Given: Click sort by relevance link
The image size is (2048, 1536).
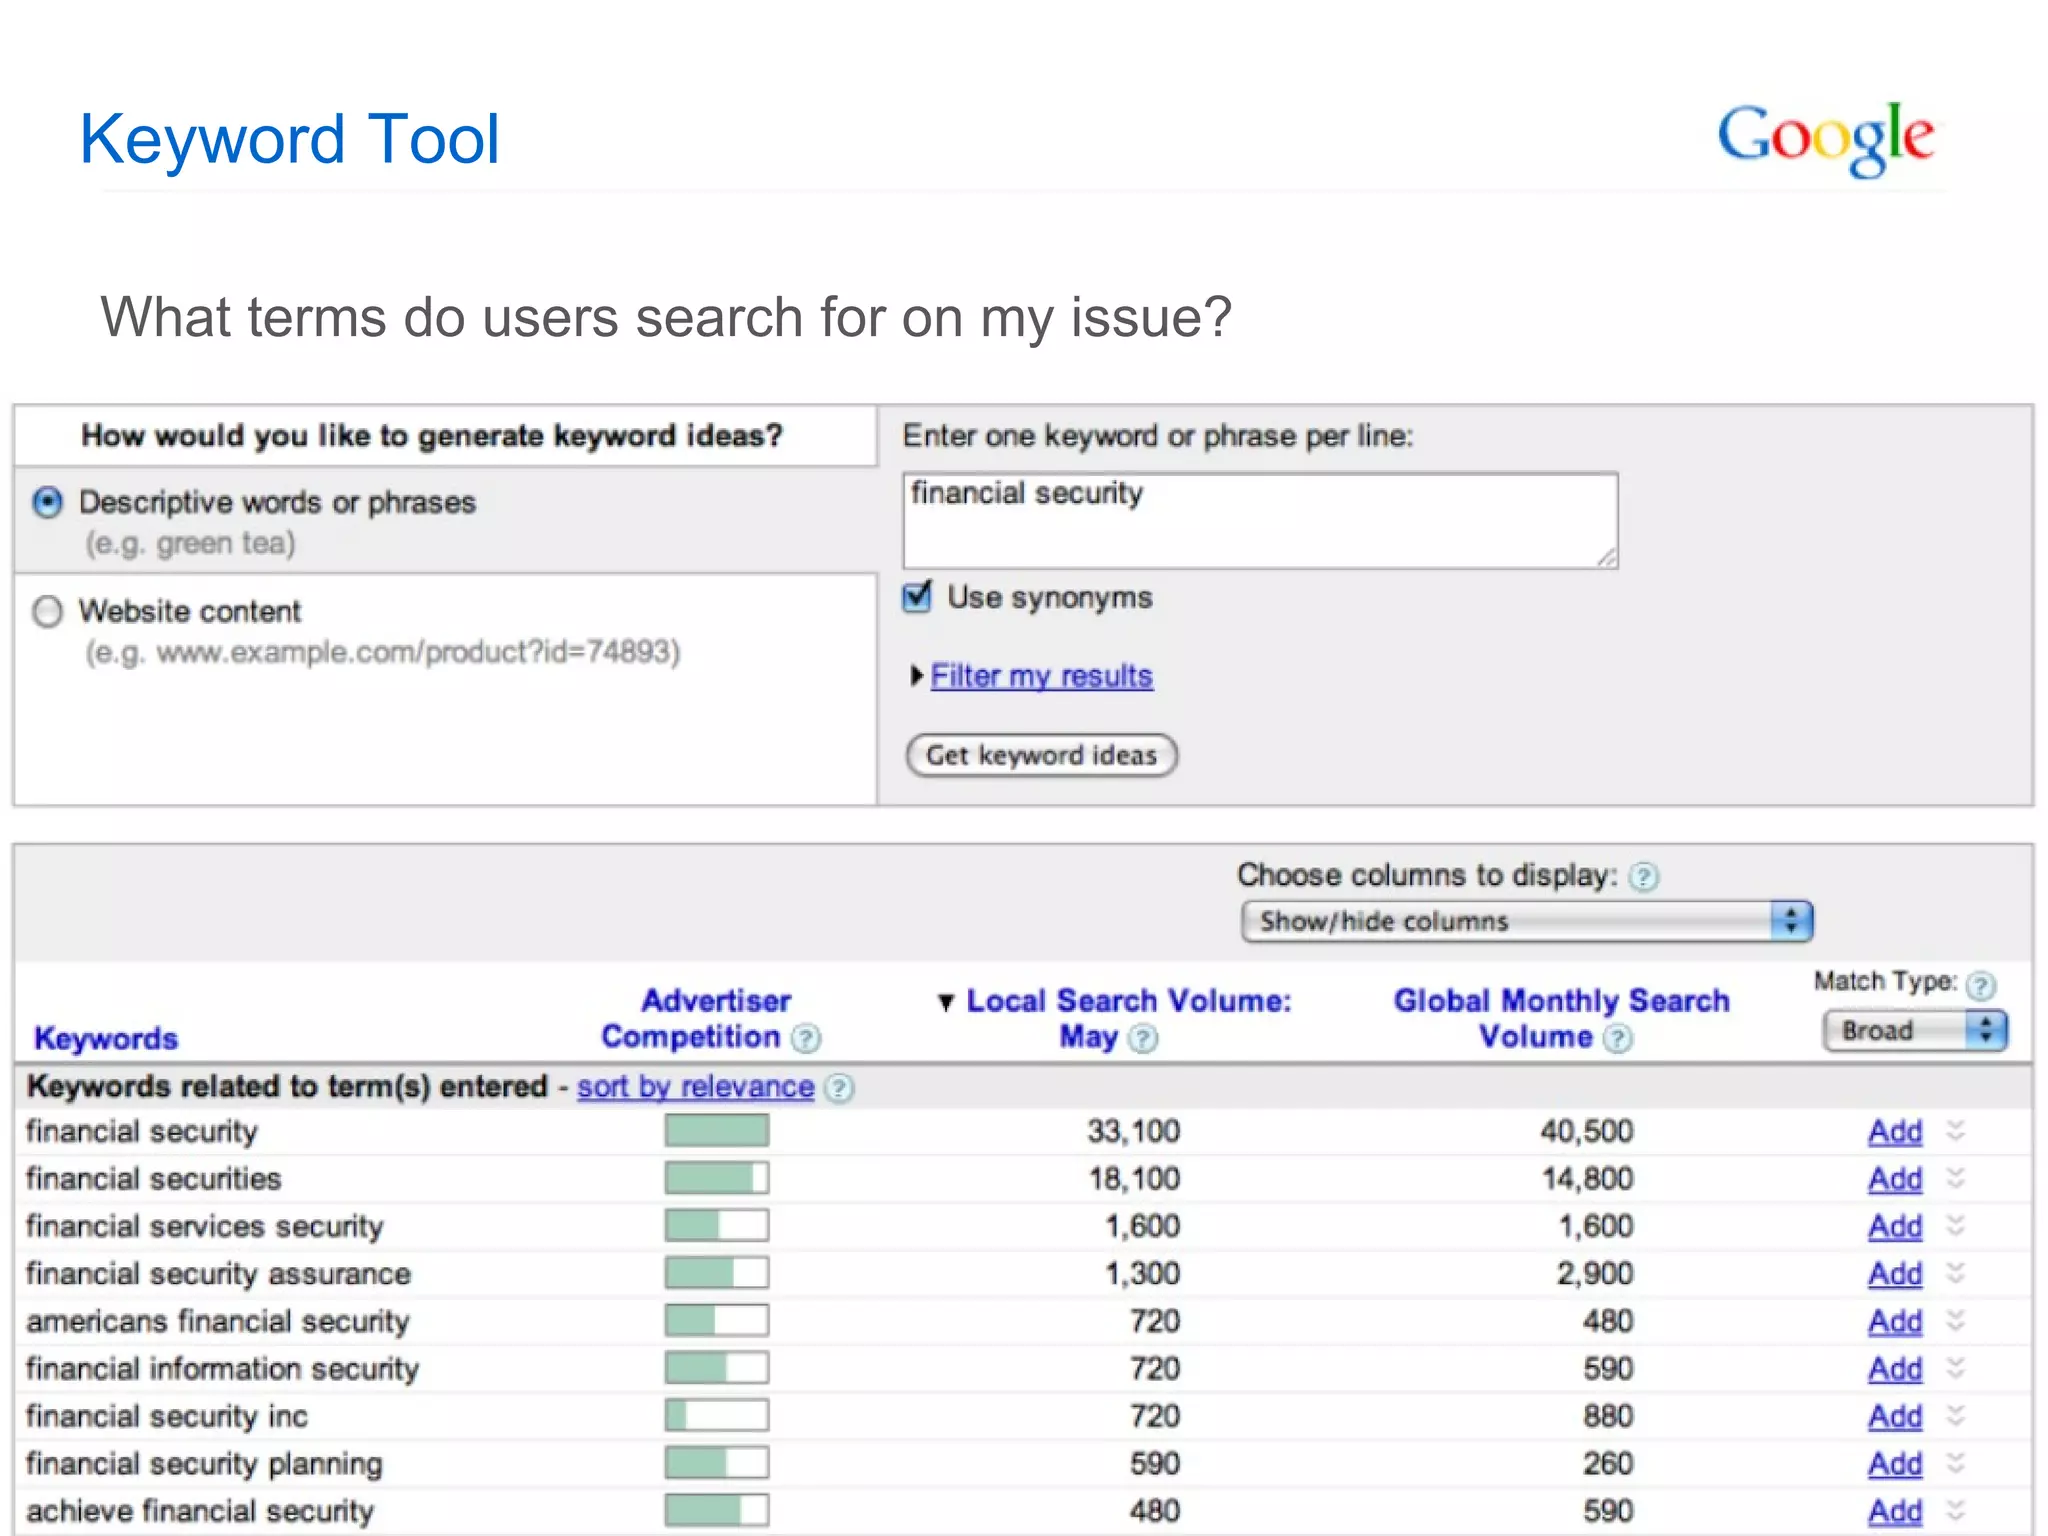Looking at the screenshot, I should (x=695, y=1087).
